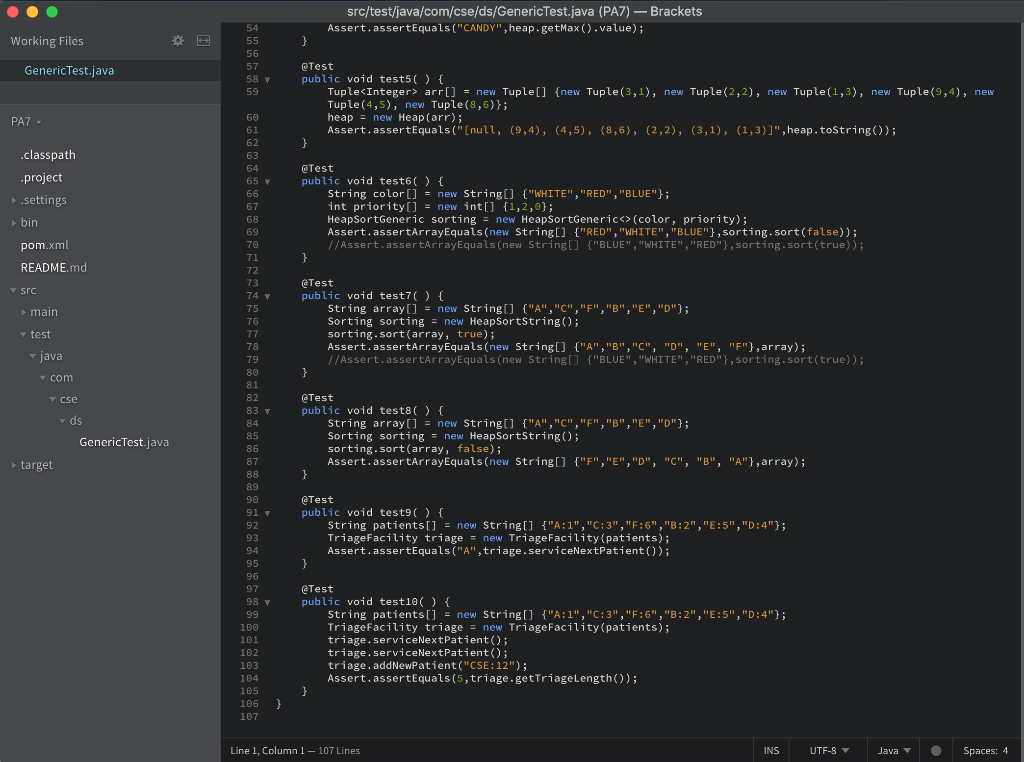The height and width of the screenshot is (762, 1024).
Task: Open pom.xml in file tree
Action: (44, 246)
